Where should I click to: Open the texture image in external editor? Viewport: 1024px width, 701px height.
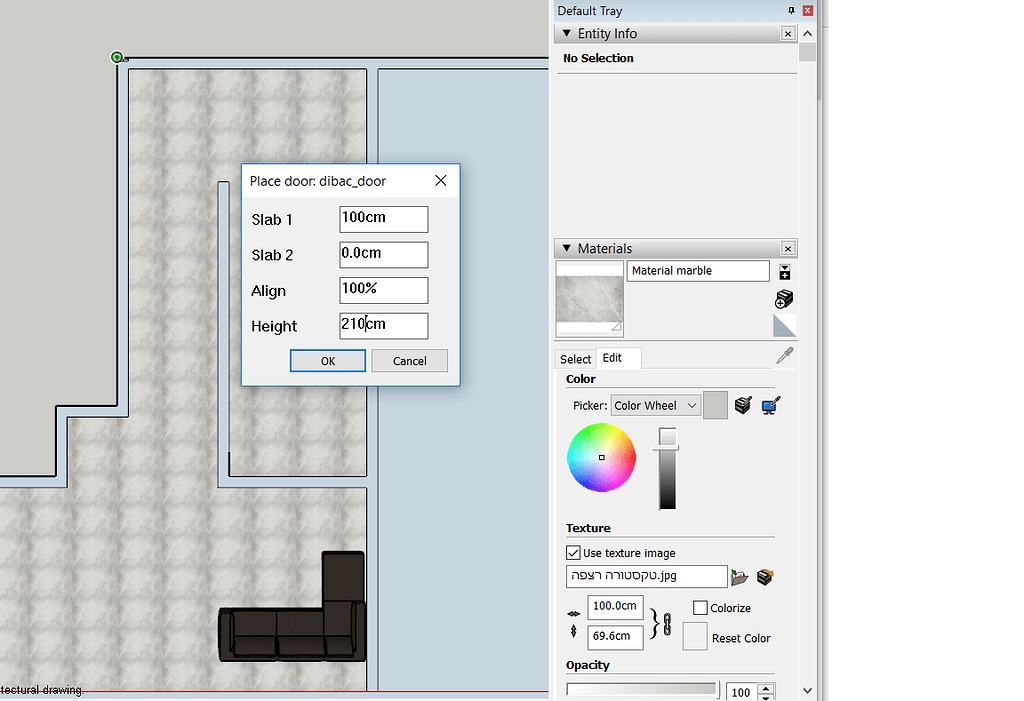(740, 577)
